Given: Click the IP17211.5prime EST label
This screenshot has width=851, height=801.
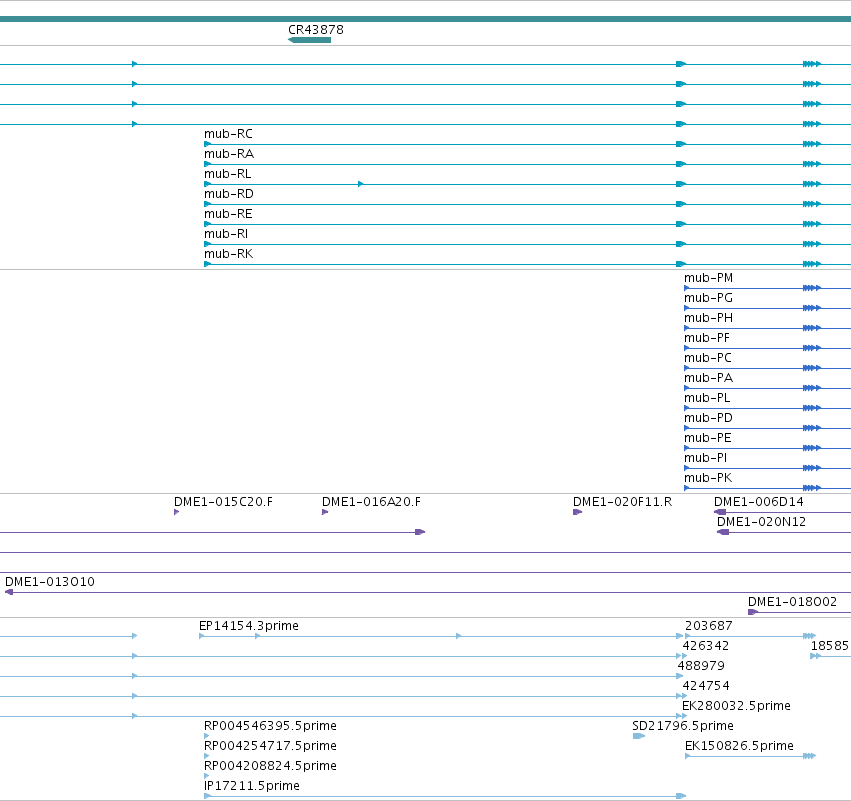Looking at the screenshot, I should coord(252,787).
